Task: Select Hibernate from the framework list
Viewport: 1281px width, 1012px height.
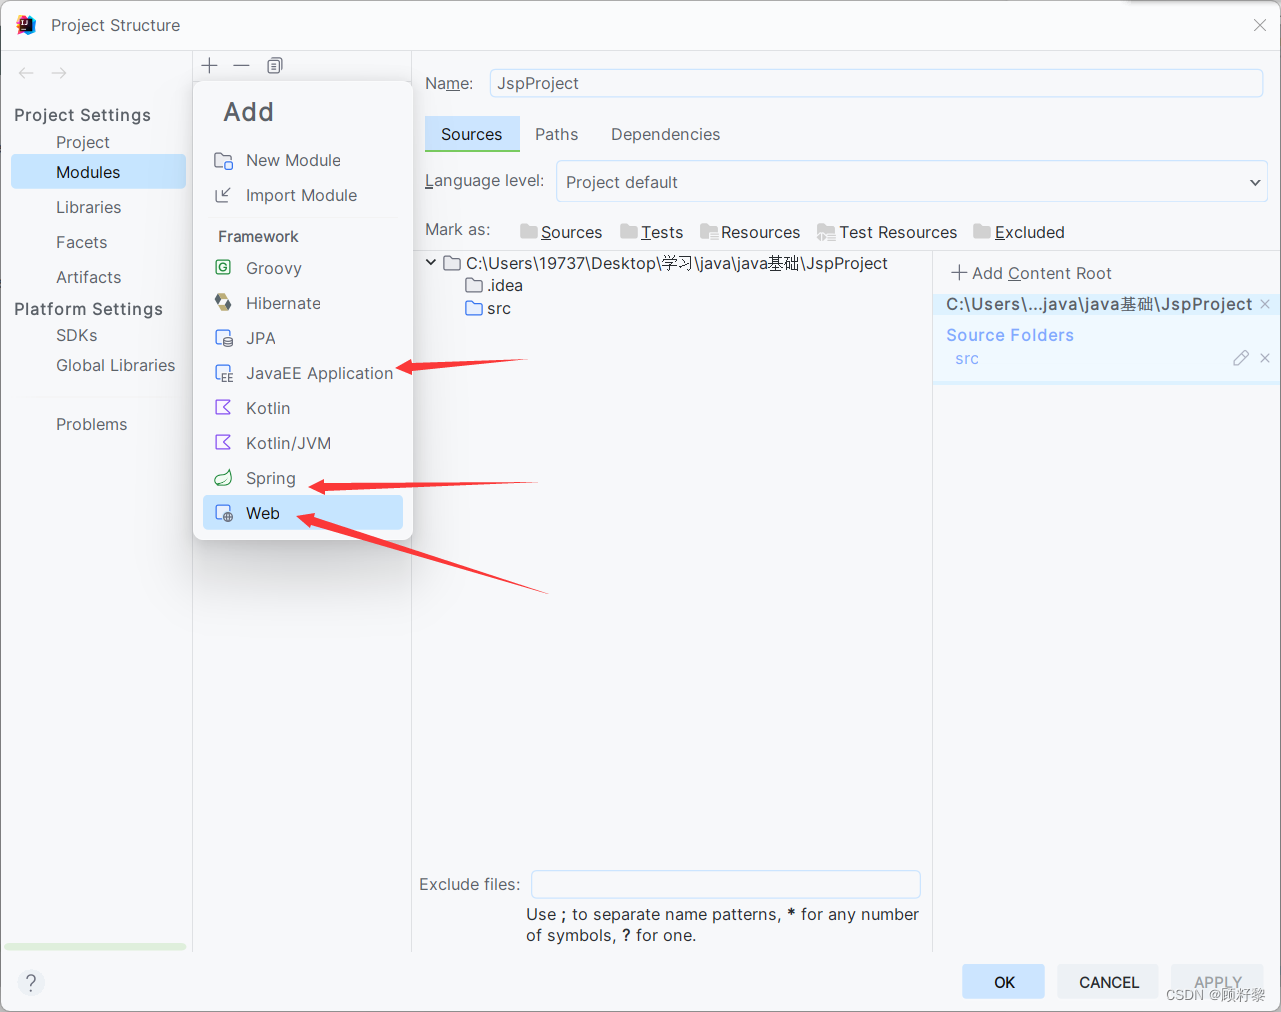Action: tap(303, 303)
